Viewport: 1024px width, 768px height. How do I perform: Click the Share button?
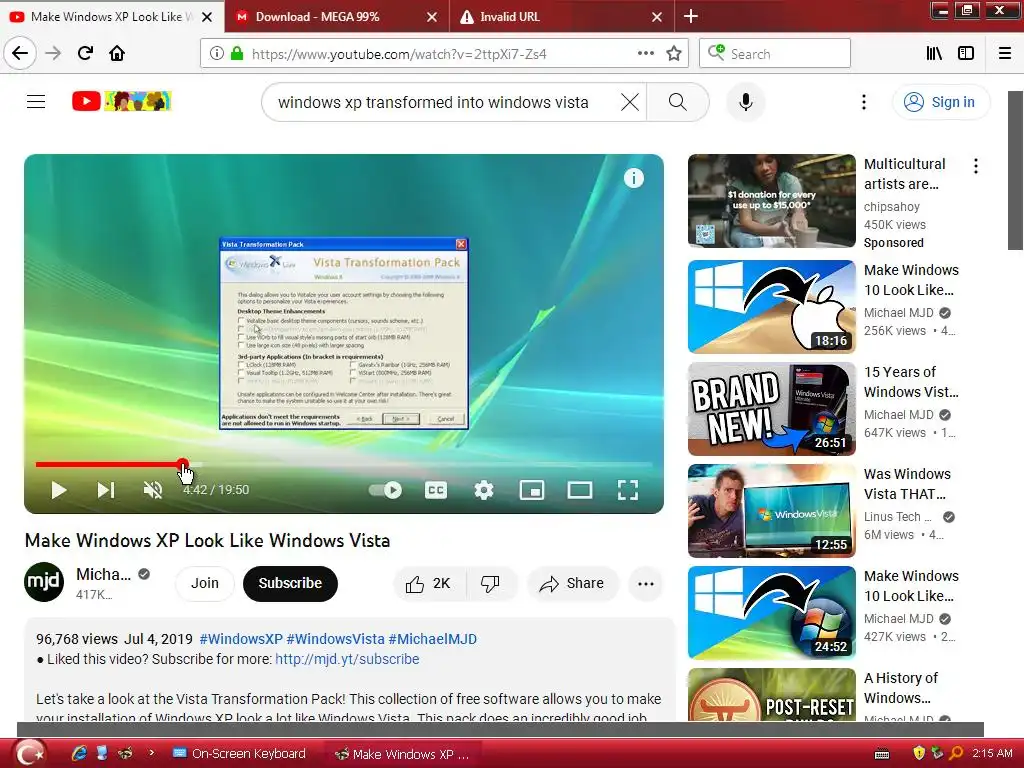(572, 584)
